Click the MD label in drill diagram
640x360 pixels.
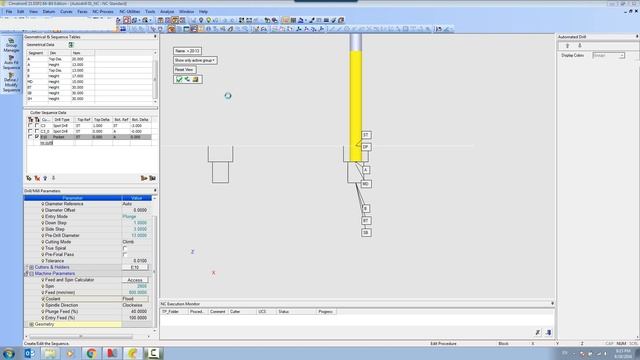[366, 184]
